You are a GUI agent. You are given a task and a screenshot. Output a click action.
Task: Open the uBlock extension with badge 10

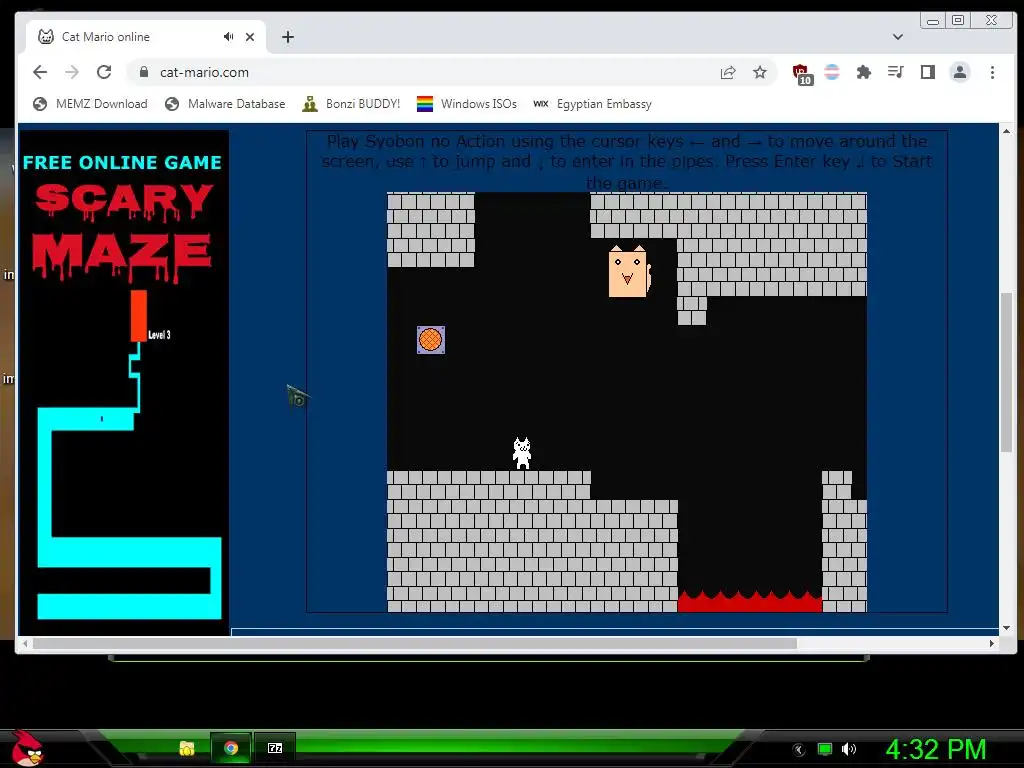[x=801, y=74]
